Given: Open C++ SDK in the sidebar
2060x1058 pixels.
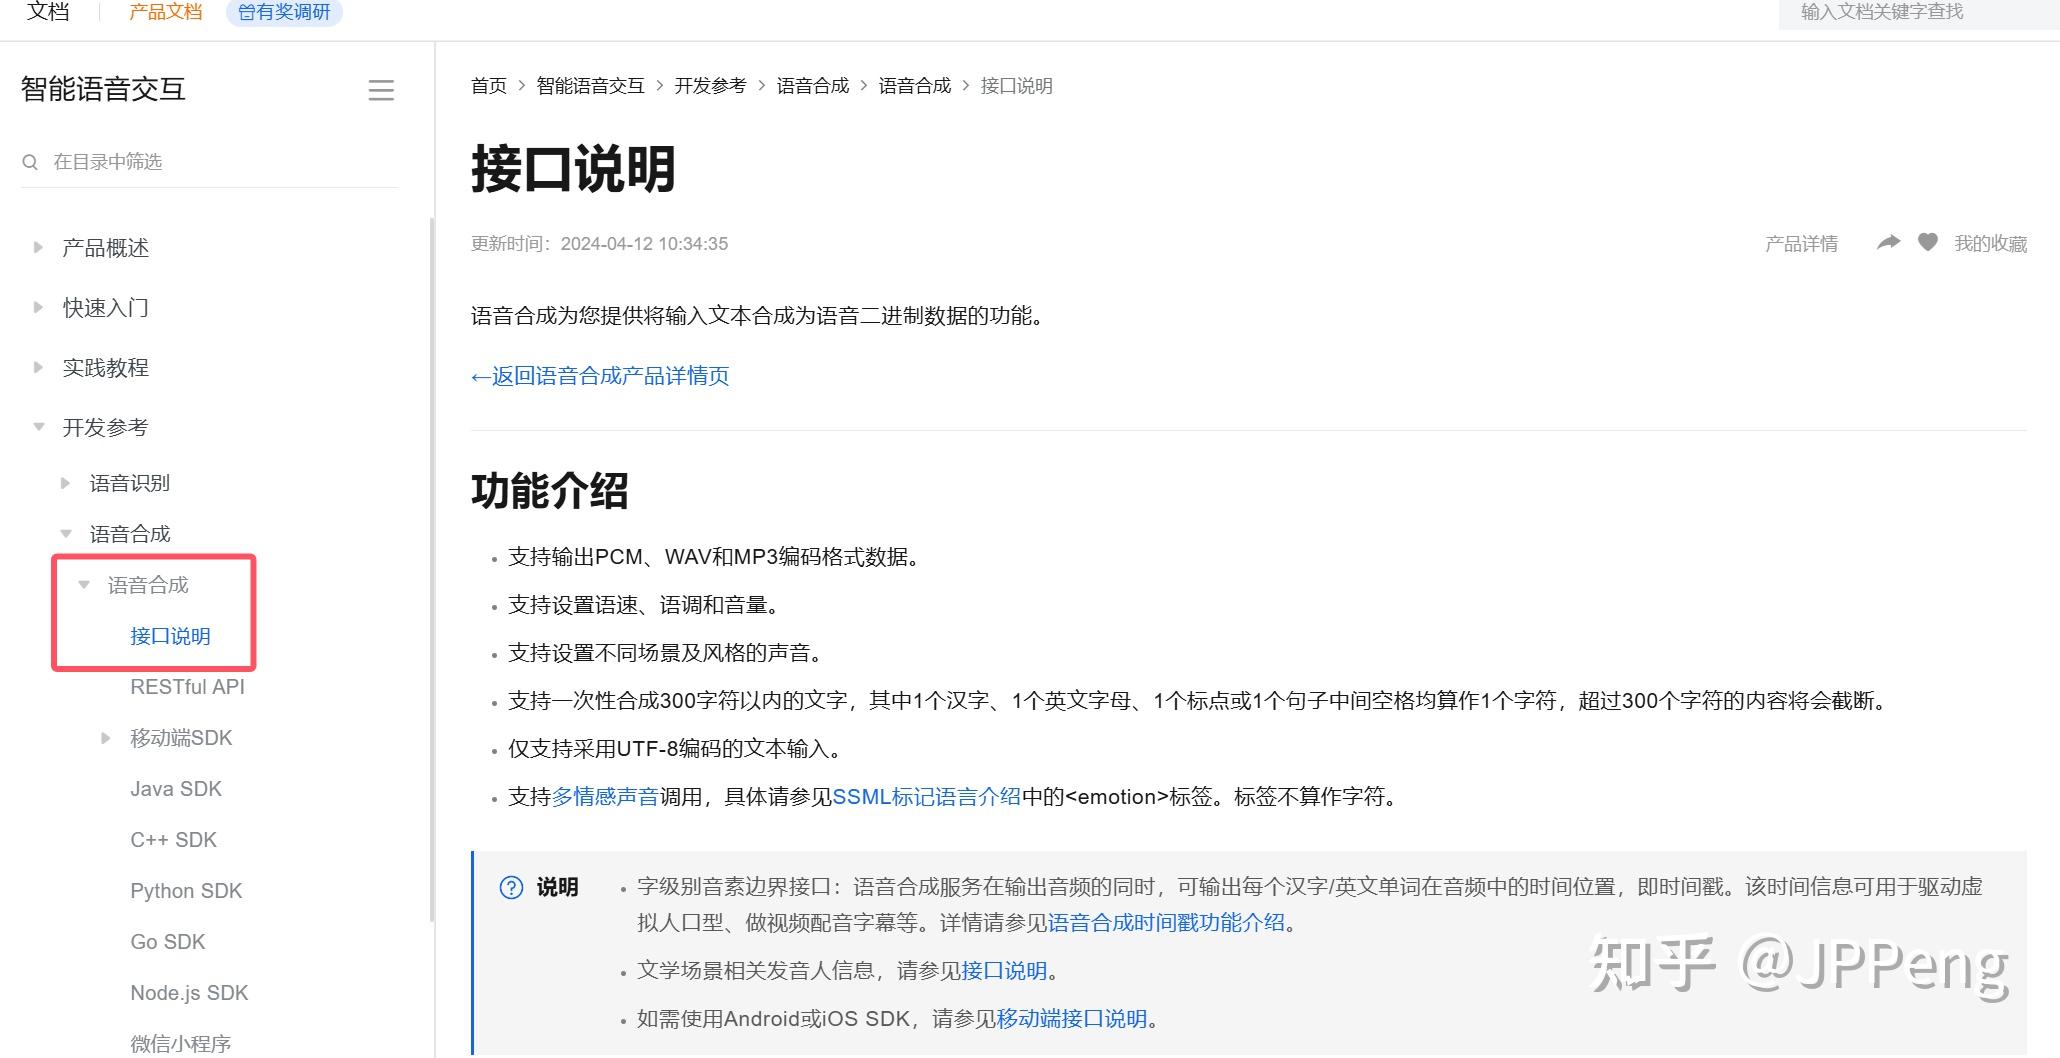Looking at the screenshot, I should [x=173, y=840].
